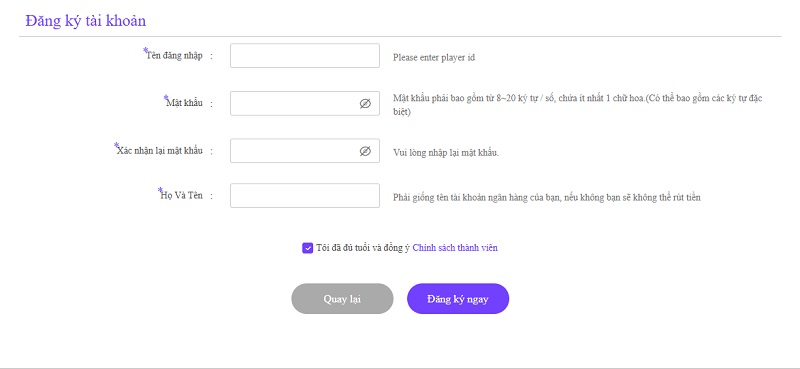Open the Chính sách thành viên link
The width and height of the screenshot is (800, 369).
point(455,248)
